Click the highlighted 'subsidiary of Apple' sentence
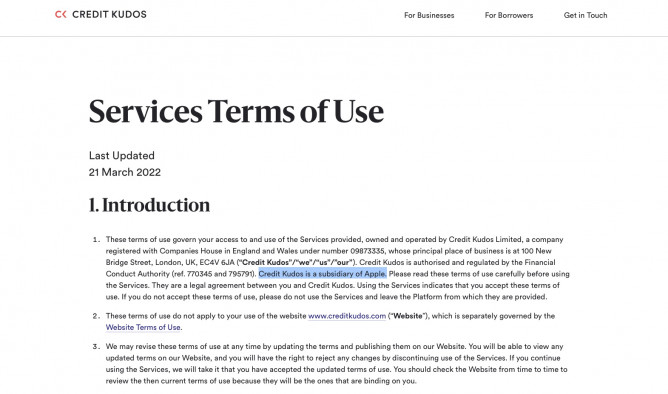668x394 pixels. click(x=322, y=274)
